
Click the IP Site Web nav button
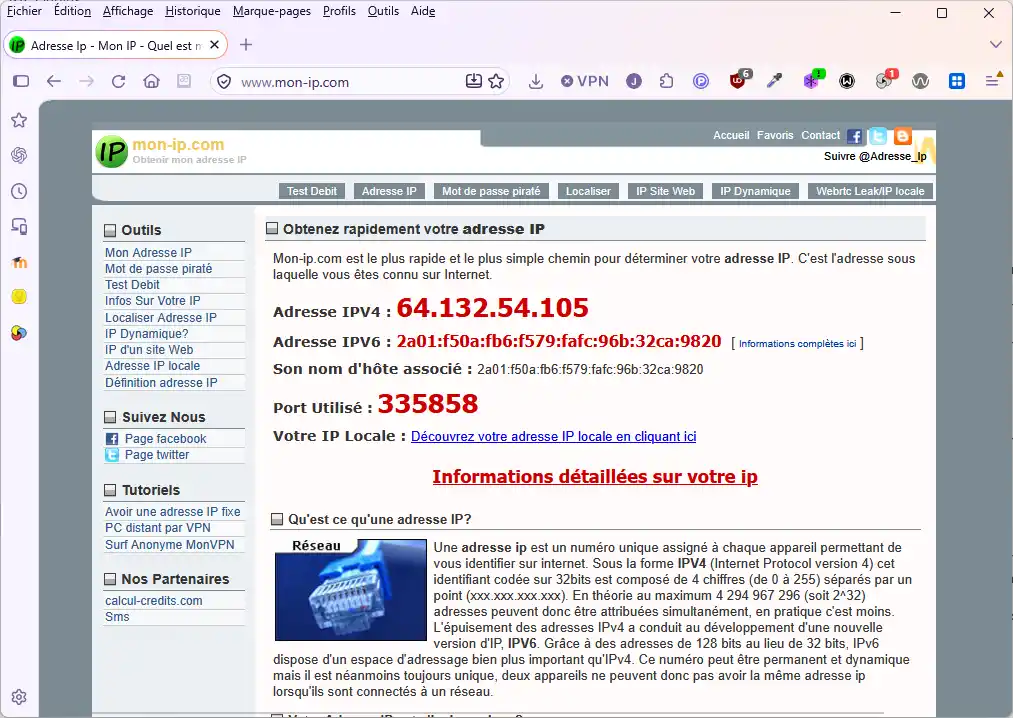(x=665, y=191)
